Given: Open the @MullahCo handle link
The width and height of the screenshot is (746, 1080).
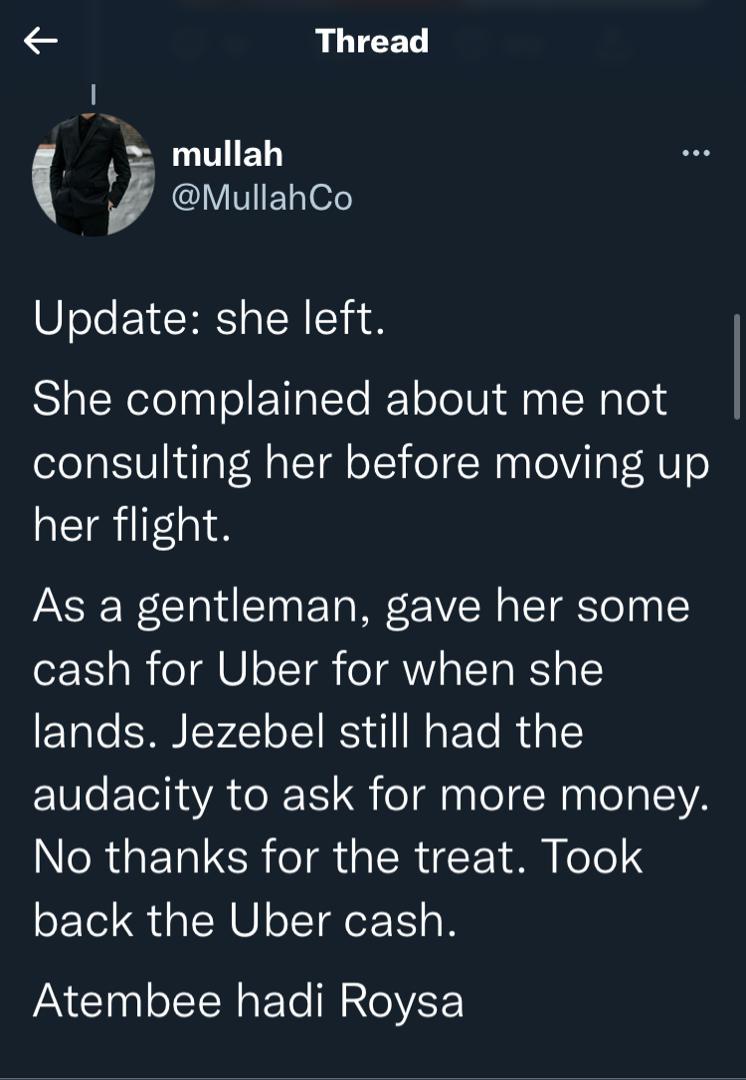Looking at the screenshot, I should tap(262, 198).
